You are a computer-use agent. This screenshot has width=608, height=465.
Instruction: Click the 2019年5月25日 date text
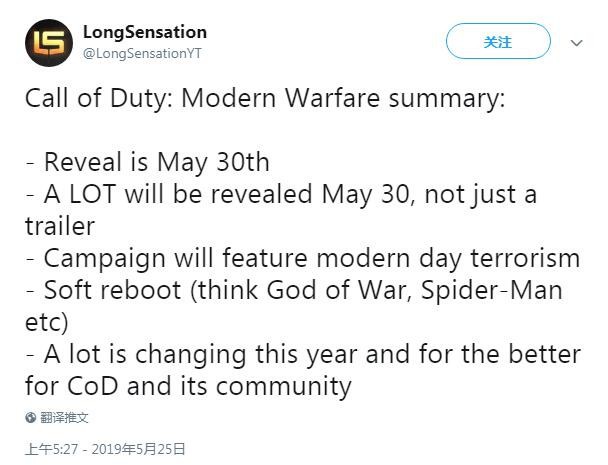(140, 449)
